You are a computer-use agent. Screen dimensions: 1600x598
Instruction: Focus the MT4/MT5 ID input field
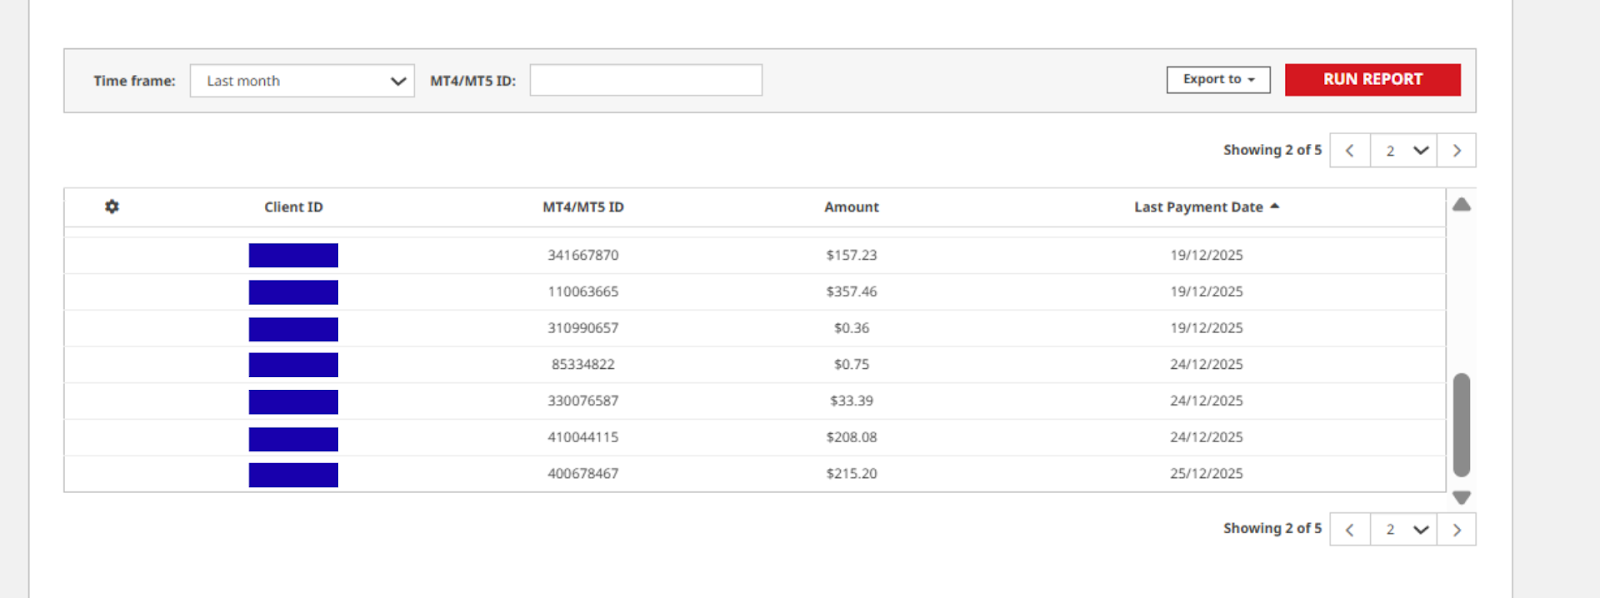[646, 80]
